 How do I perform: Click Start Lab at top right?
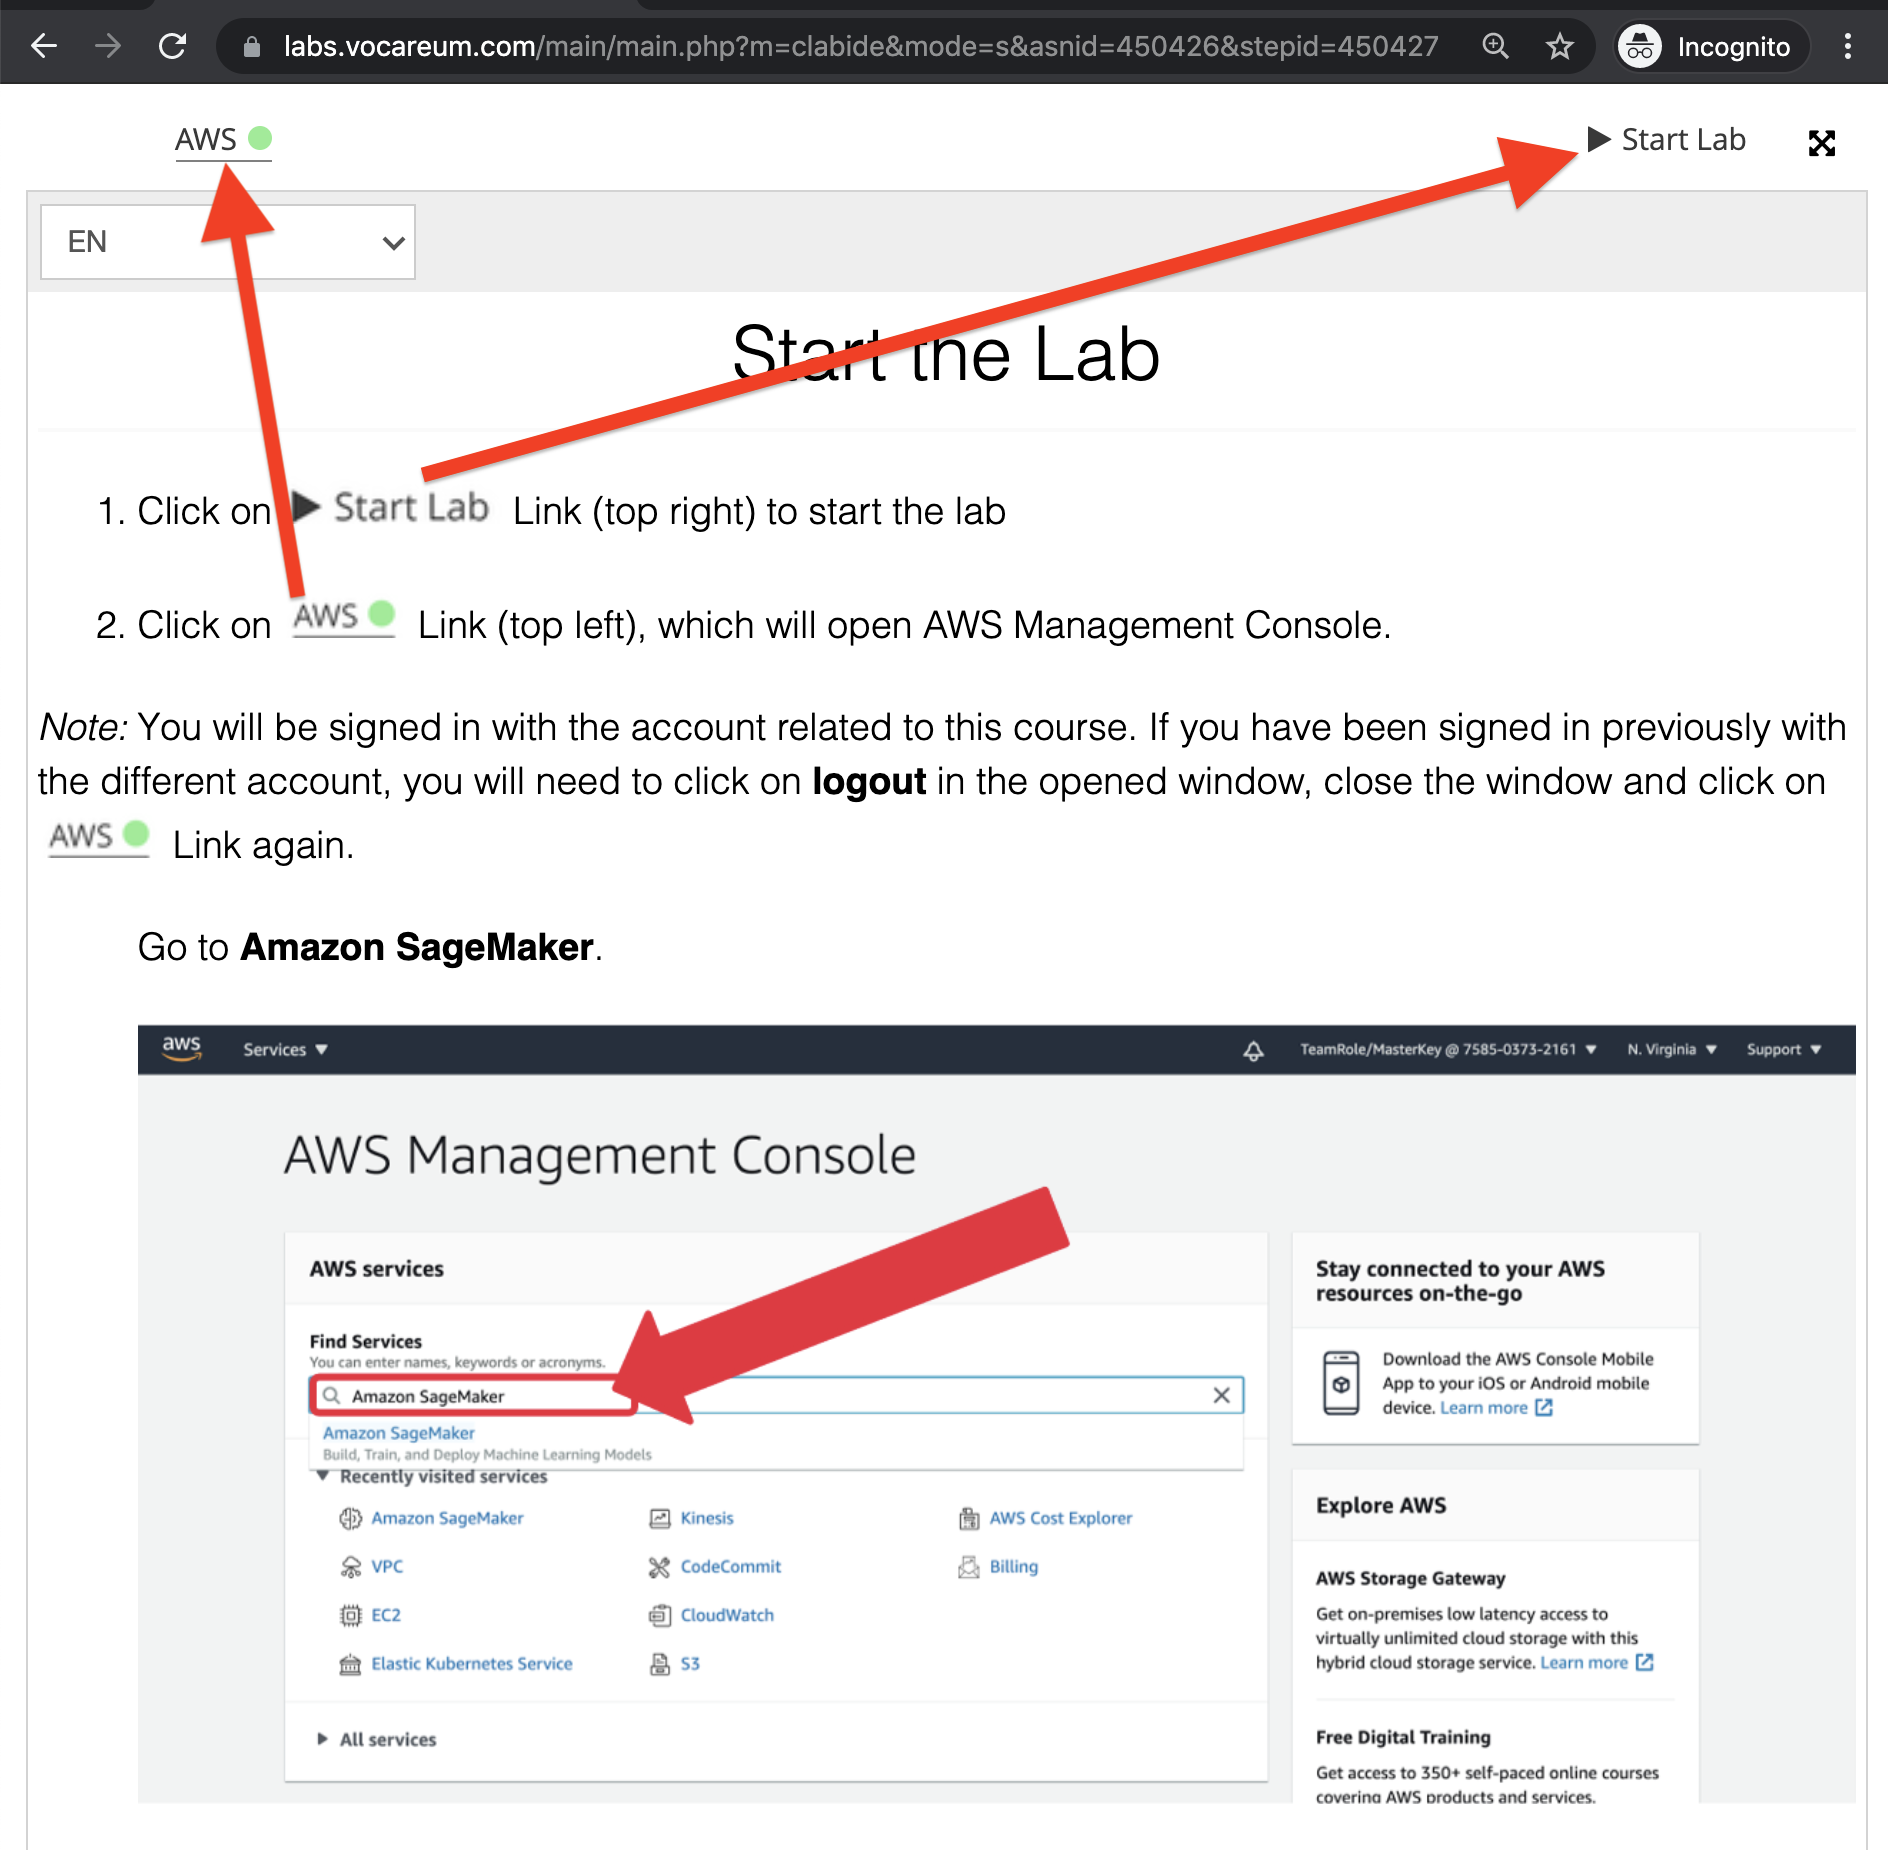pyautogui.click(x=1667, y=139)
